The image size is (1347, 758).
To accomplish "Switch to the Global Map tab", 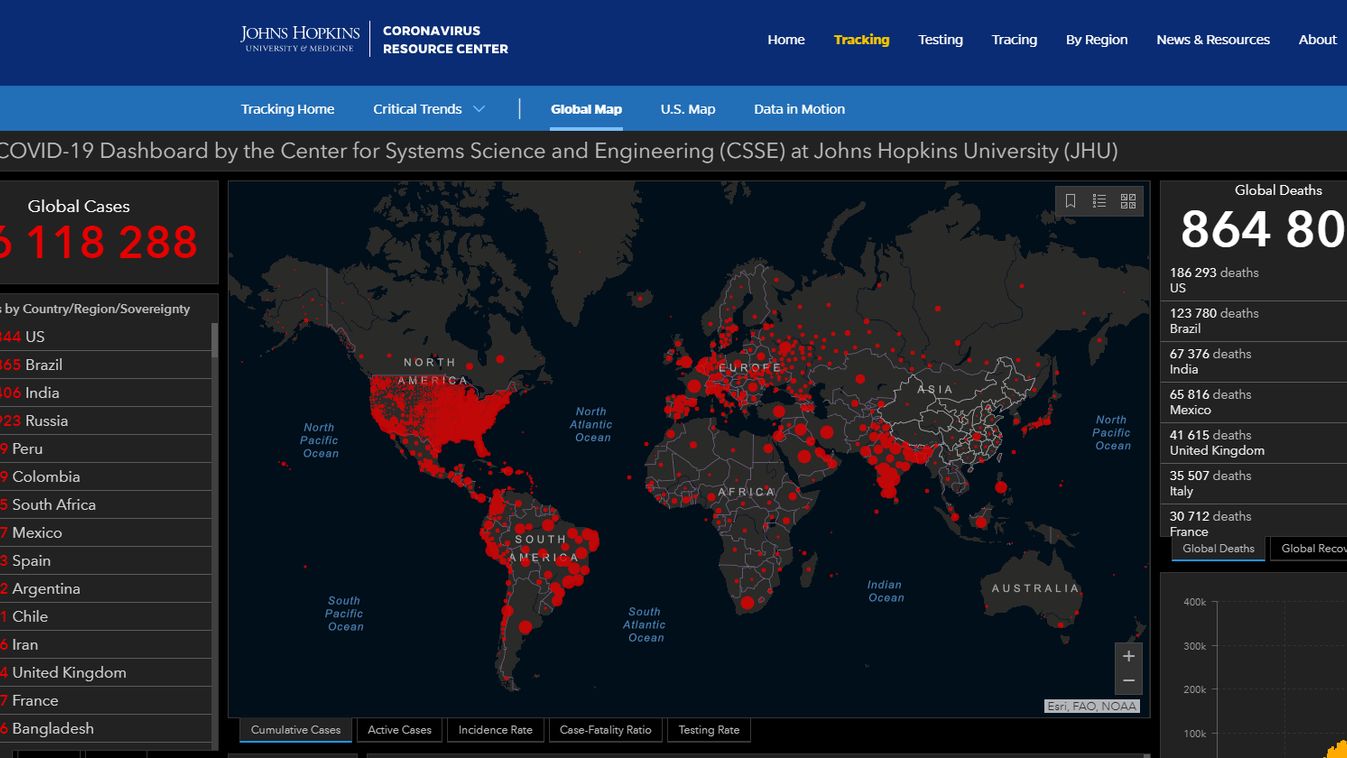I will point(586,109).
